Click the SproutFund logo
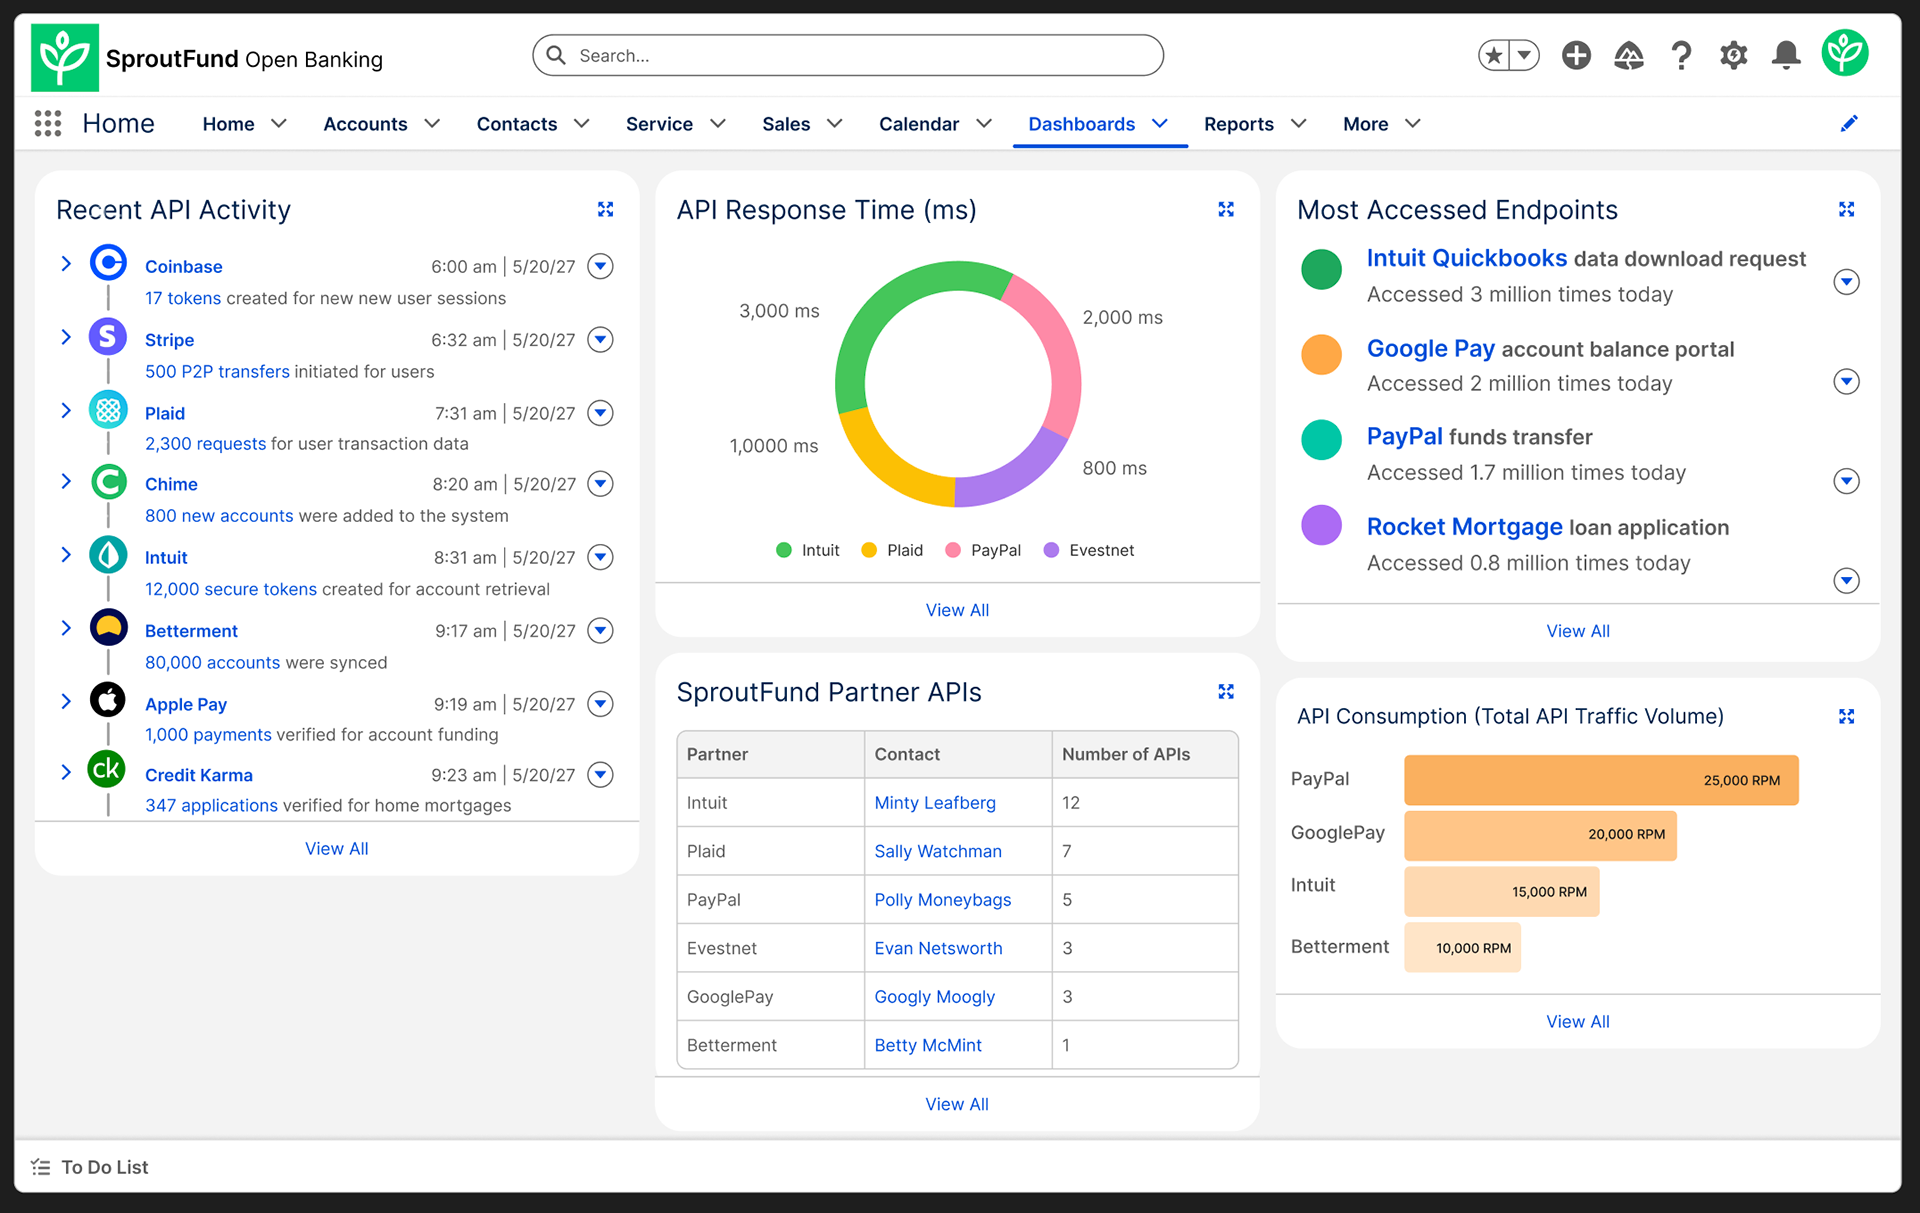This screenshot has width=1920, height=1213. pyautogui.click(x=65, y=57)
